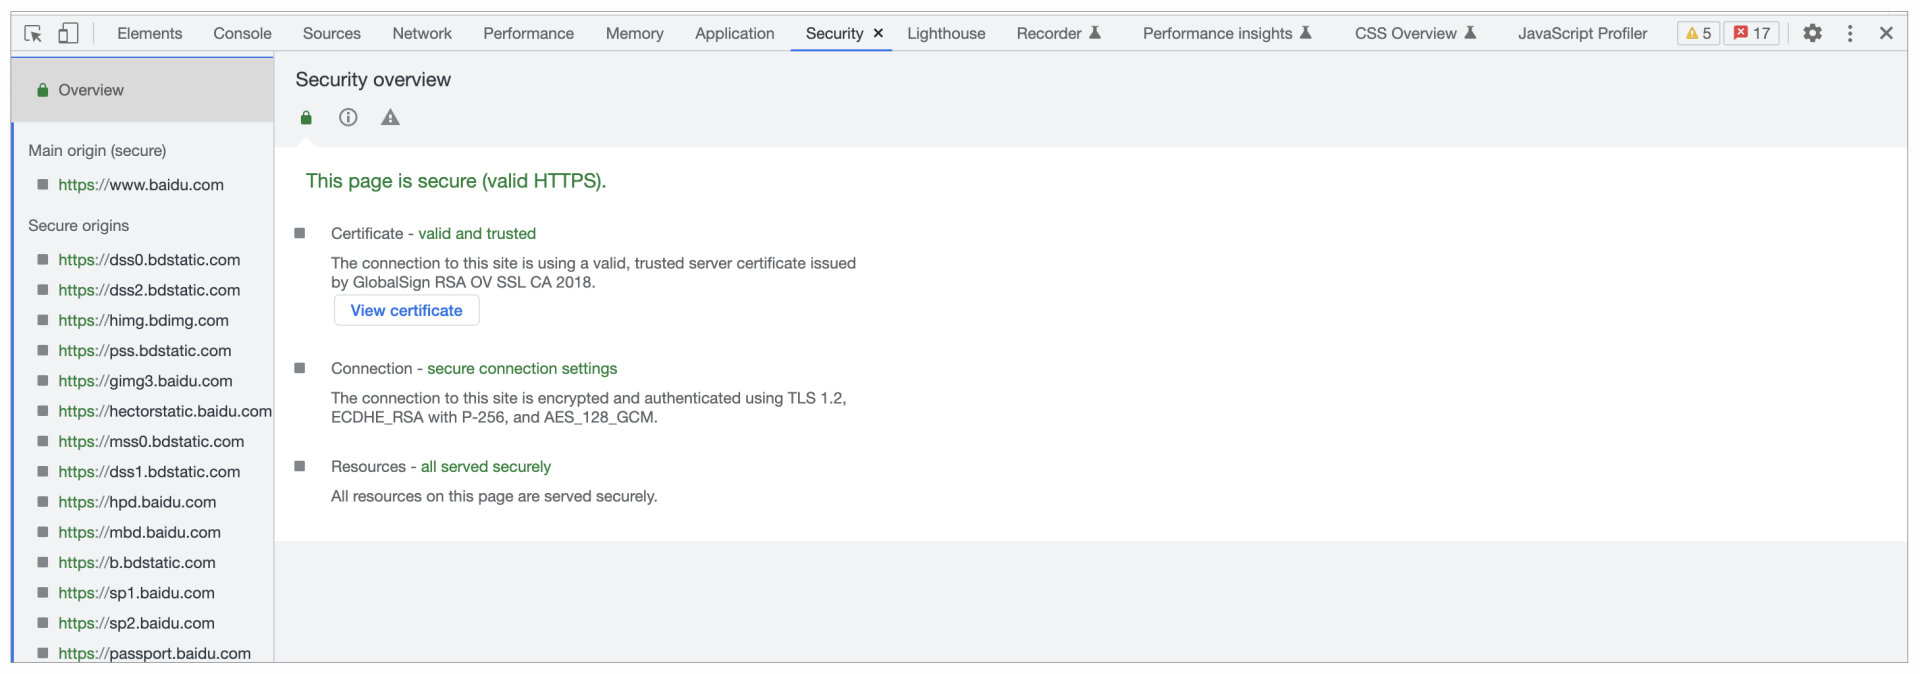Open the Lighthouse tab
Image resolution: width=1920 pixels, height=674 pixels.
pyautogui.click(x=946, y=33)
